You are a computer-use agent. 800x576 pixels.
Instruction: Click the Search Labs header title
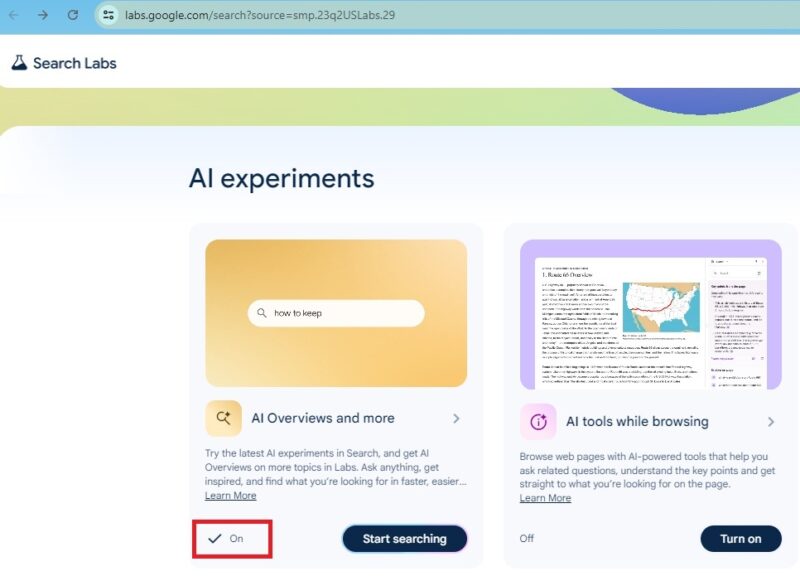click(x=77, y=62)
